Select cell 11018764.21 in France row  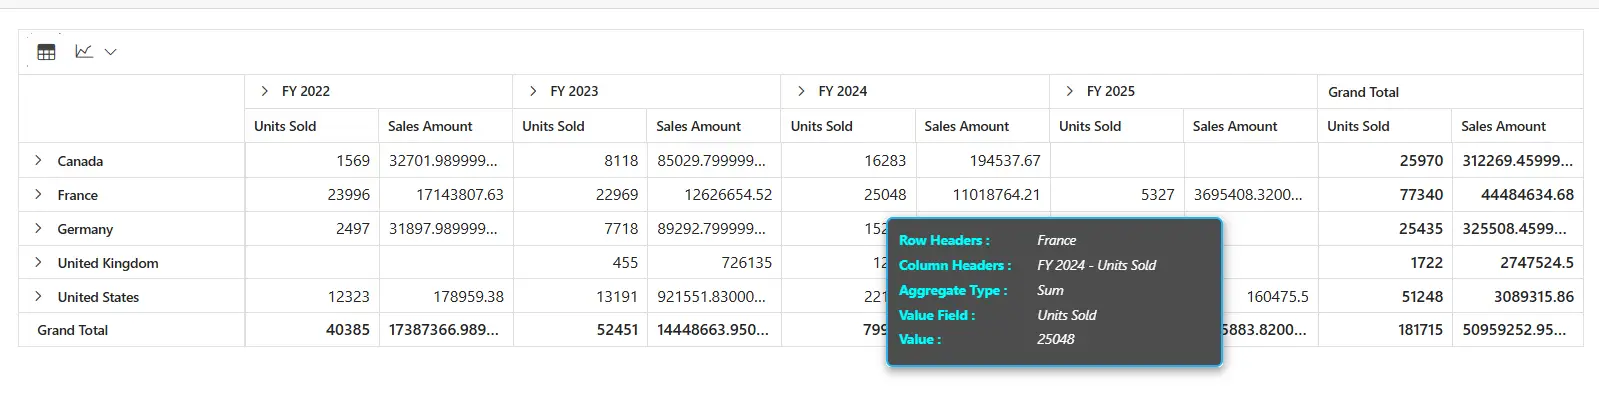(982, 194)
